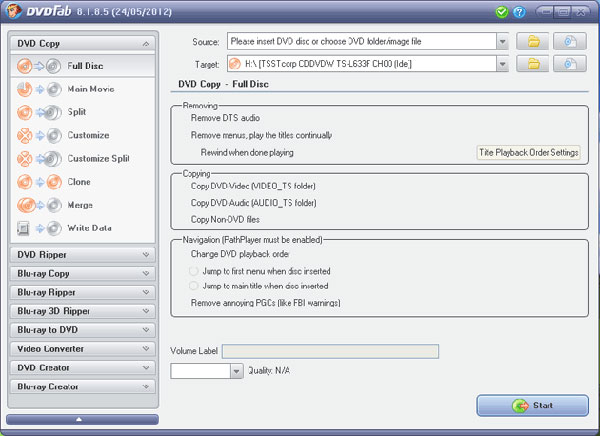Click the green checkmark status icon
This screenshot has width=600, height=436.
[x=502, y=12]
